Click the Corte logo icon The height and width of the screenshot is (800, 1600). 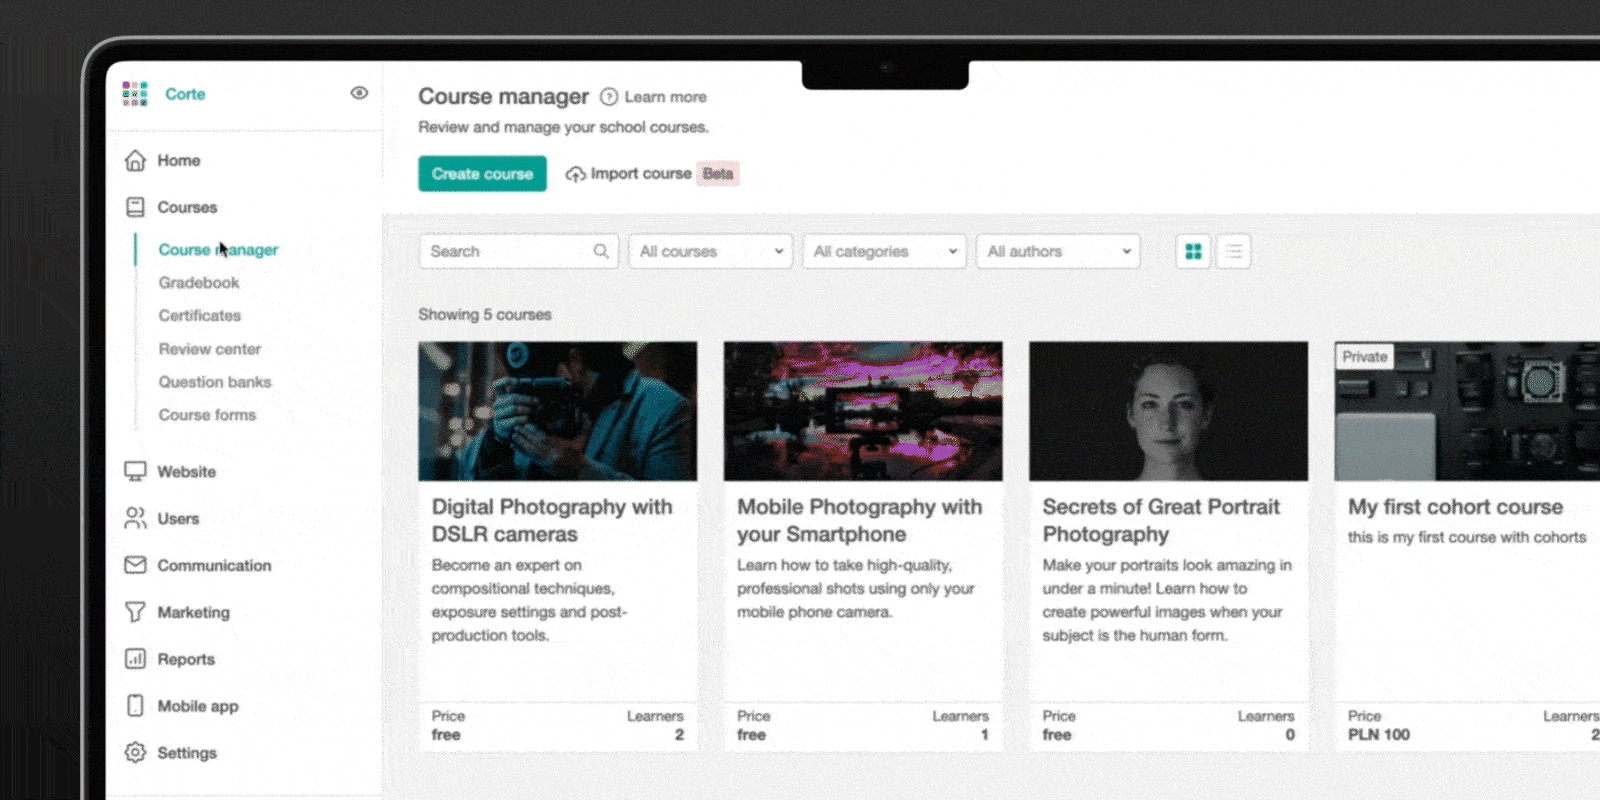pyautogui.click(x=135, y=94)
